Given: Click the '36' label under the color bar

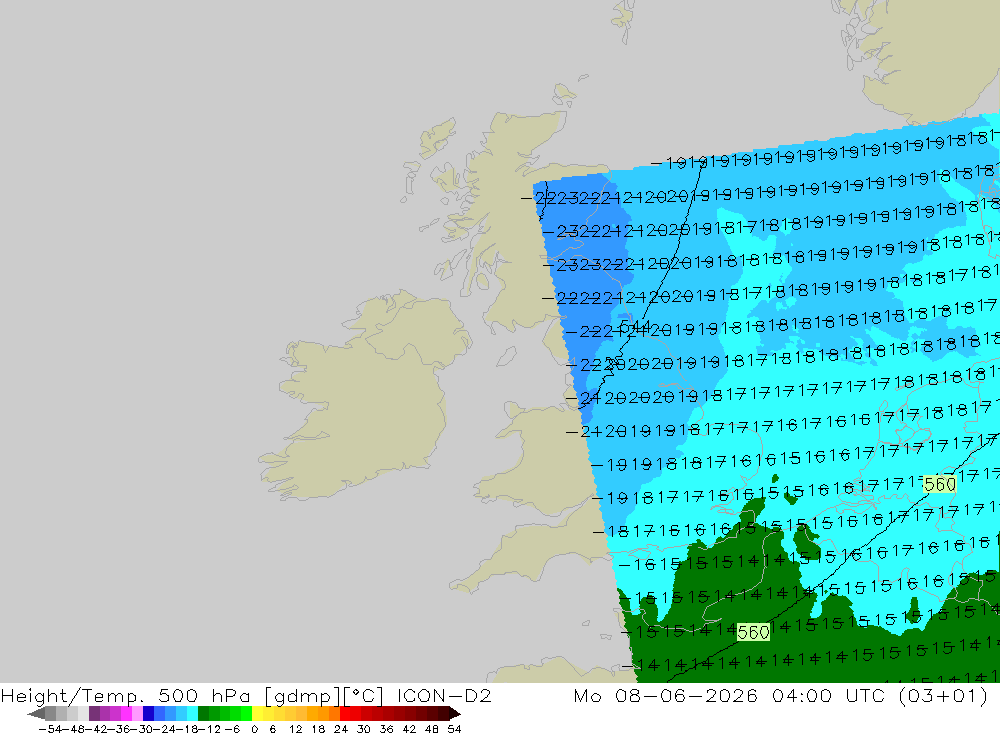Looking at the screenshot, I should [x=386, y=729].
